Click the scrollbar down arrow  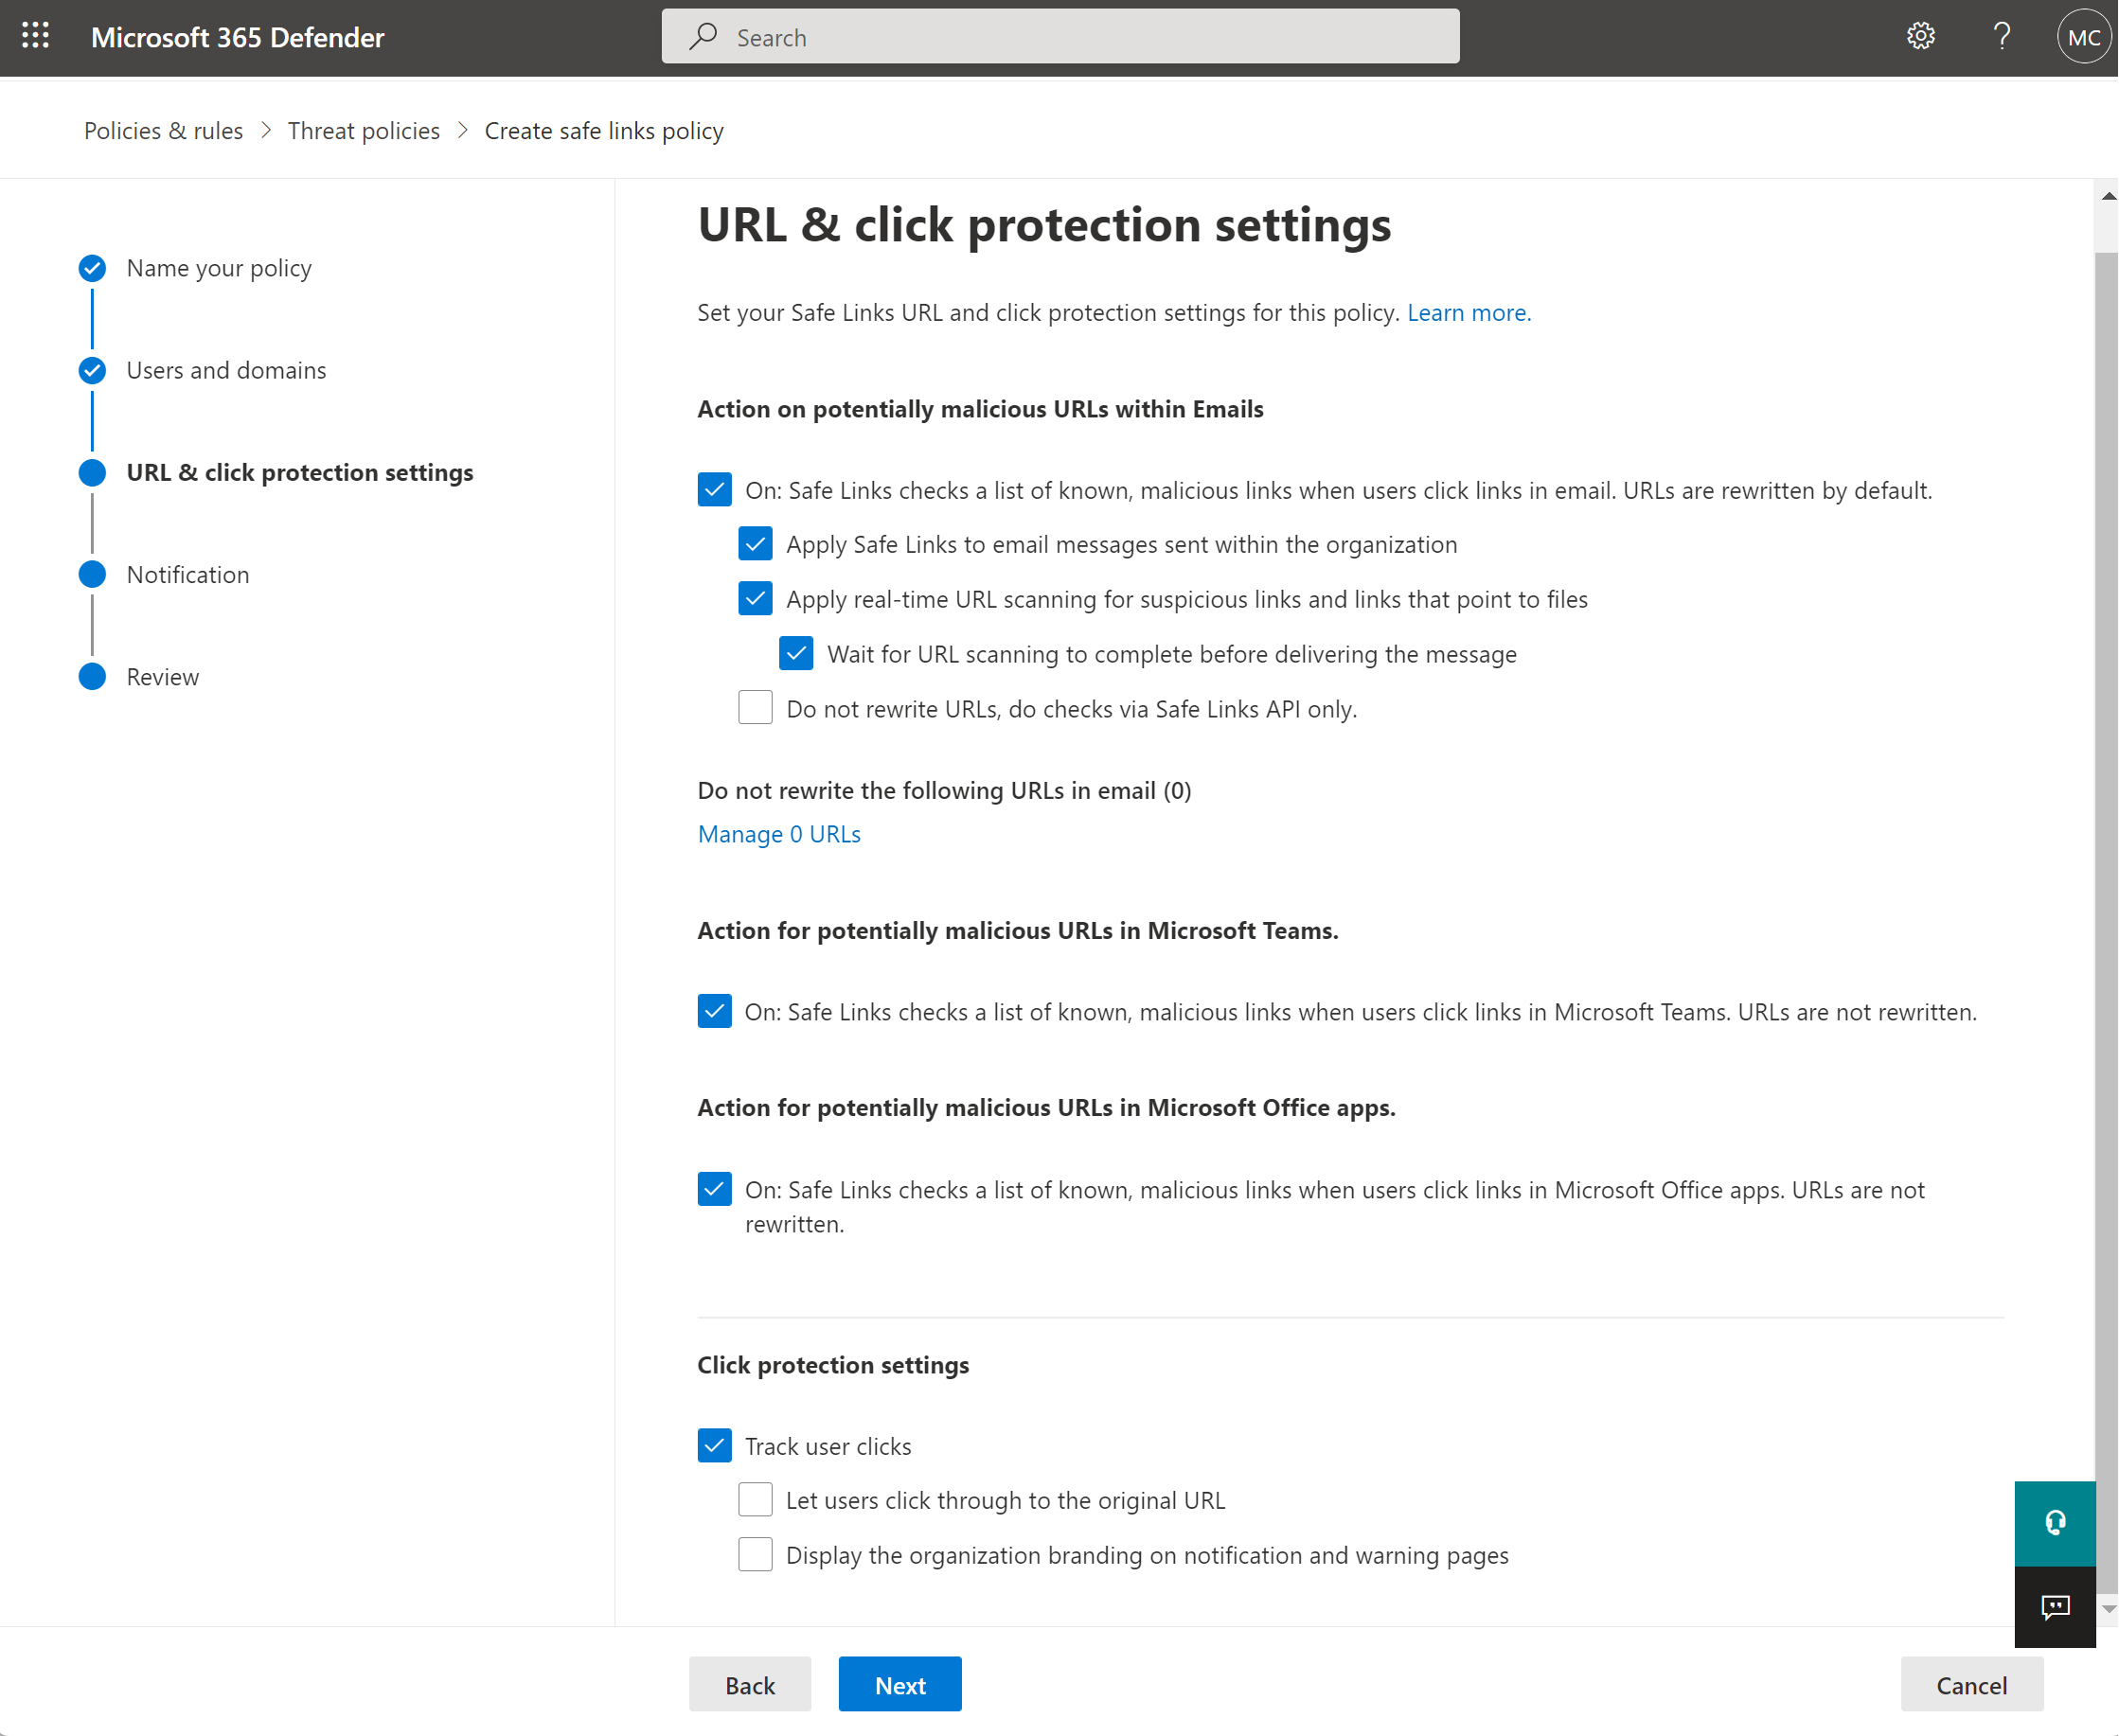pyautogui.click(x=2108, y=1610)
